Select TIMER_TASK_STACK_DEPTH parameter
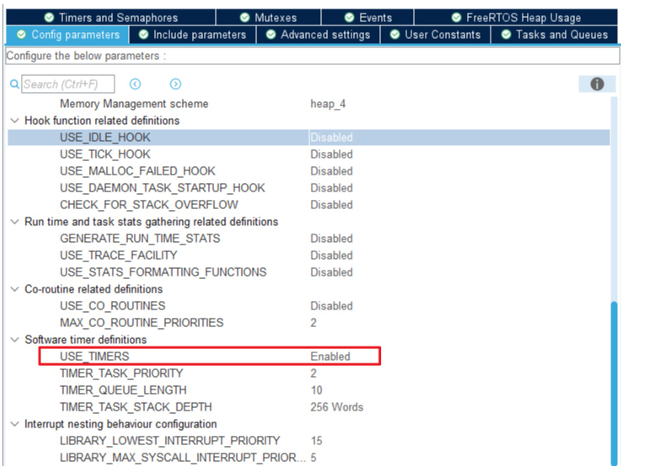The image size is (647, 475). coord(136,407)
